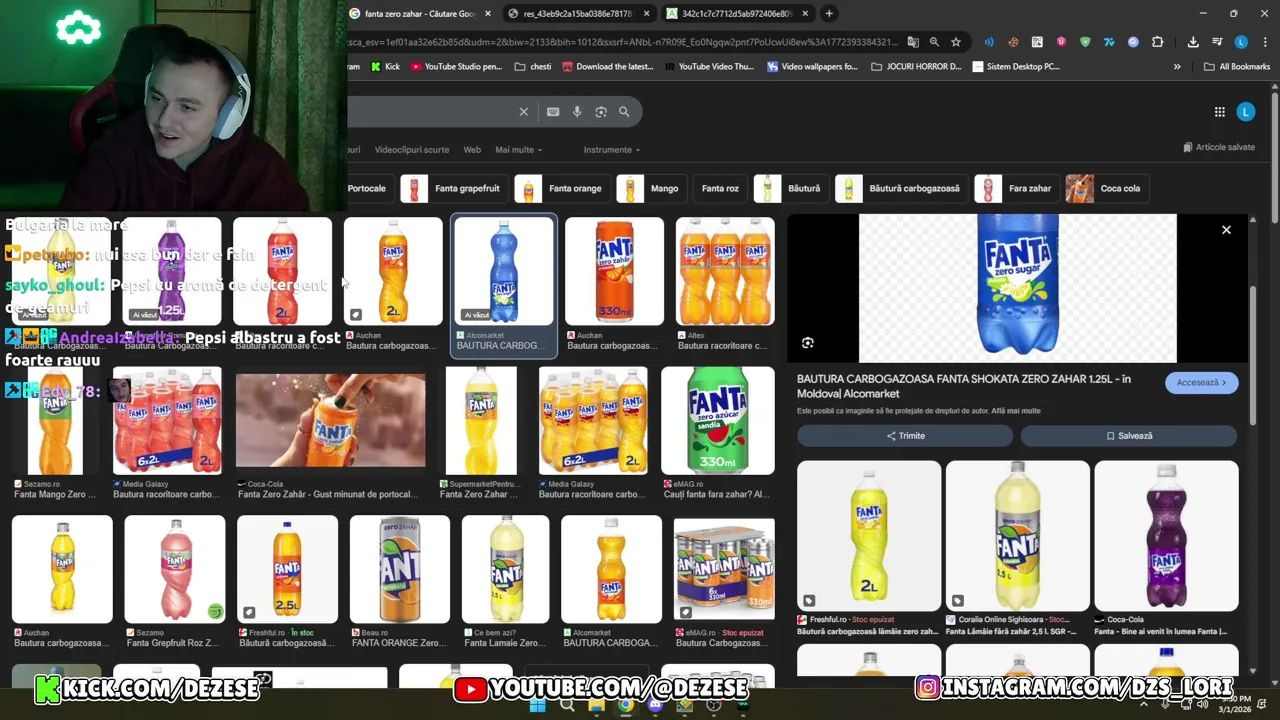Click 'Trimite' share button
The height and width of the screenshot is (720, 1280).
point(905,436)
